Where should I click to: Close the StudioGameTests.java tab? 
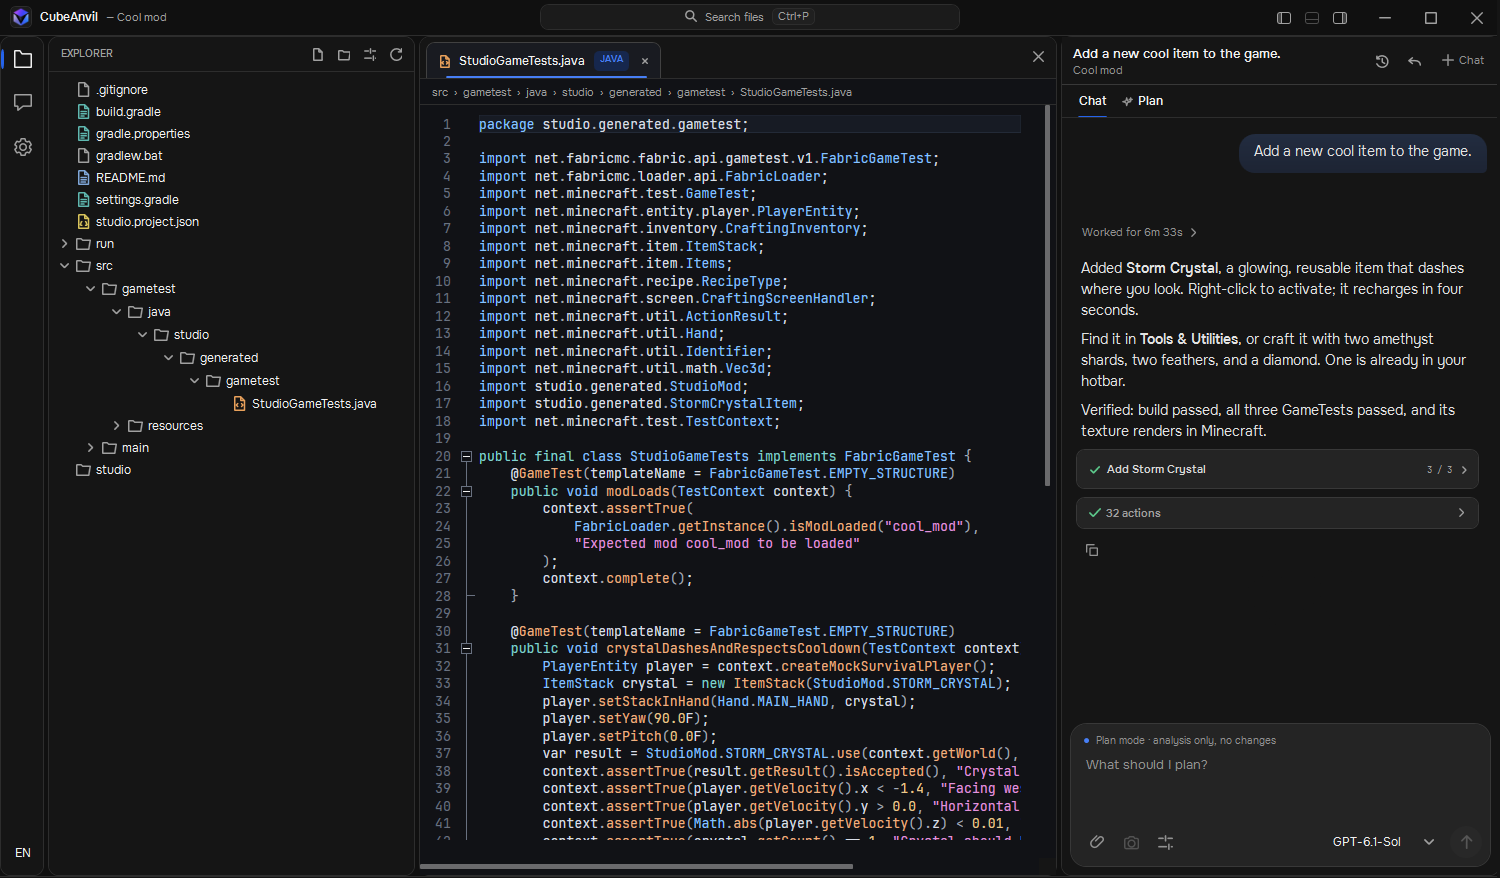645,61
